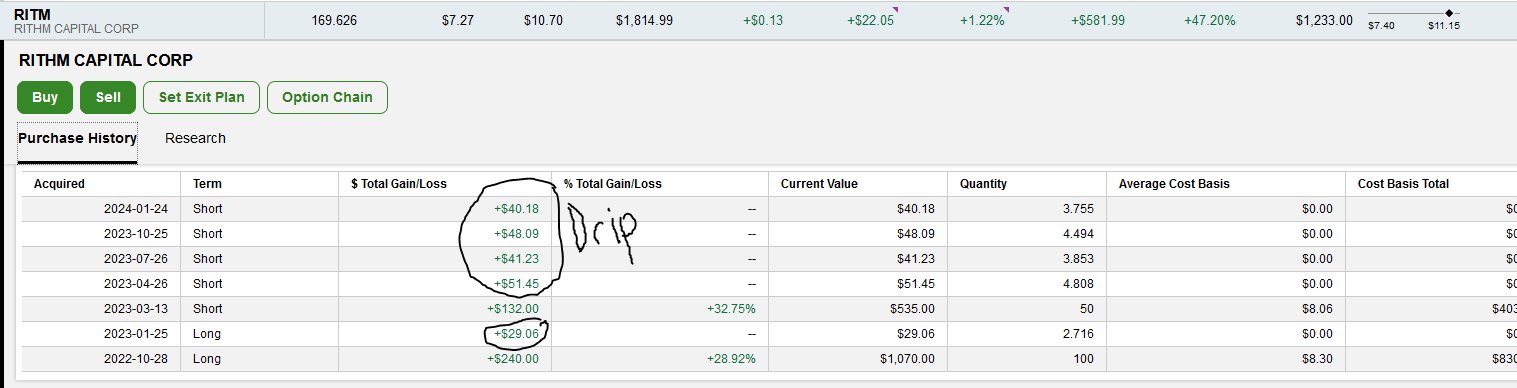
Task: Select the 2023-03-13 purchase lot row
Action: point(769,308)
